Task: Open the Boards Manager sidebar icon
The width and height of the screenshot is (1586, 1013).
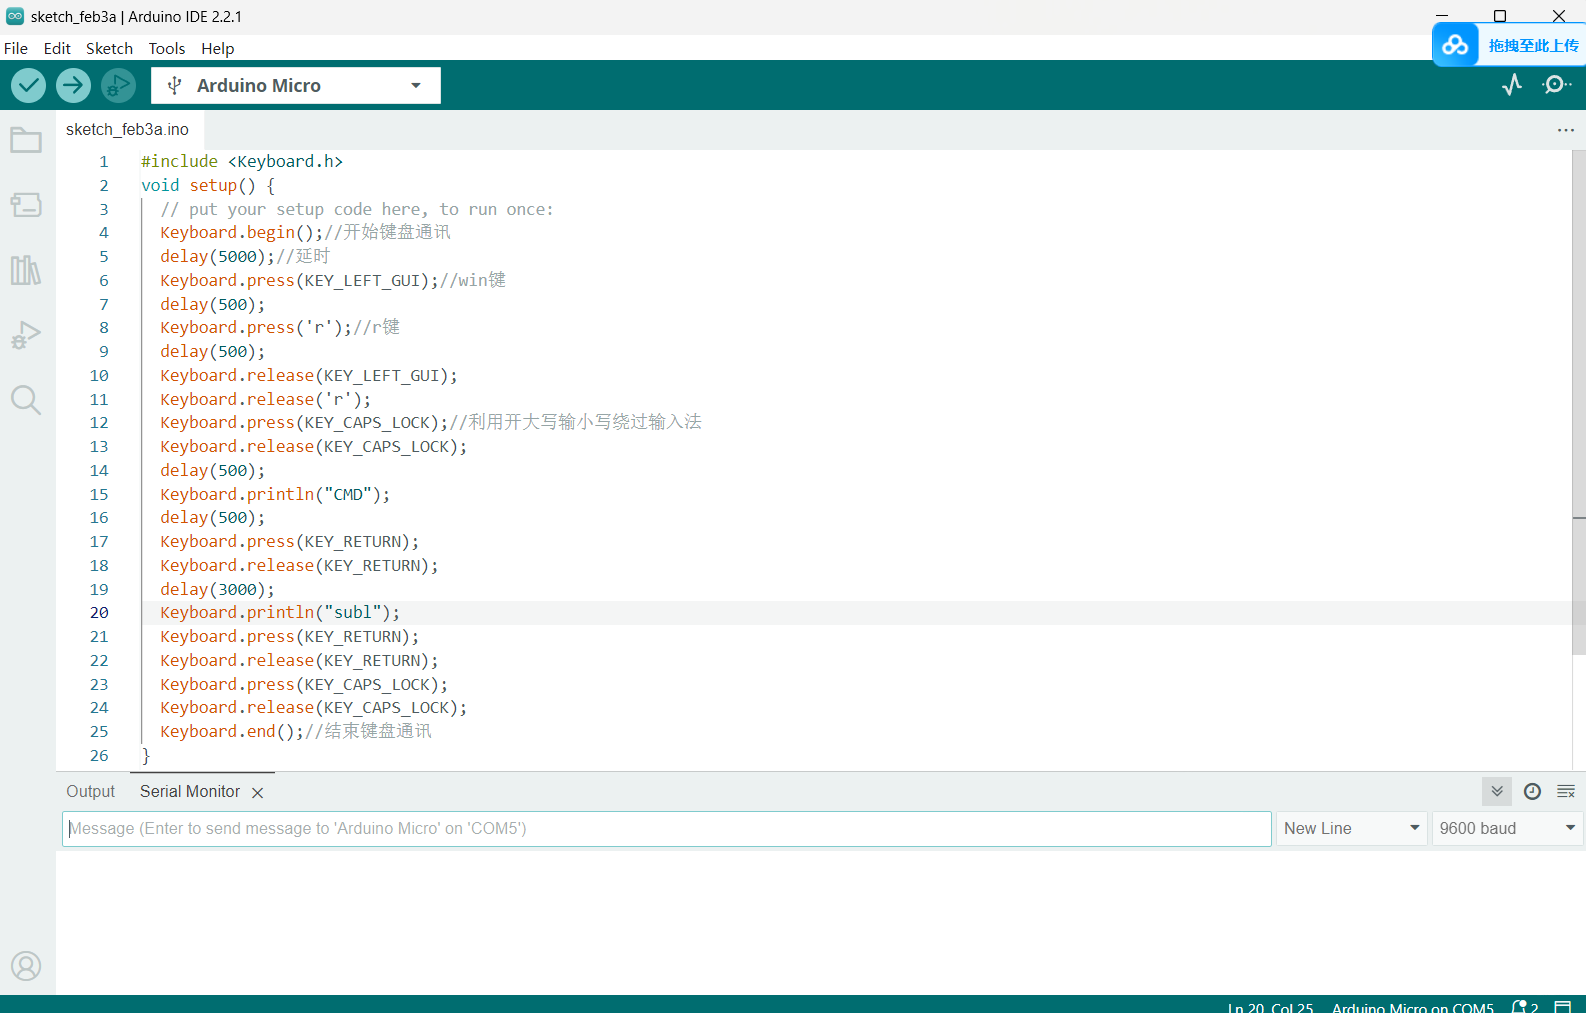Action: [x=26, y=205]
